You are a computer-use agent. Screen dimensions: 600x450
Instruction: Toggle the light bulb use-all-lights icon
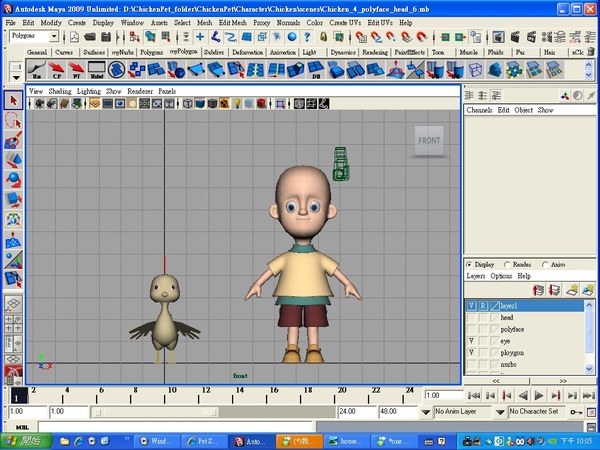coord(237,103)
